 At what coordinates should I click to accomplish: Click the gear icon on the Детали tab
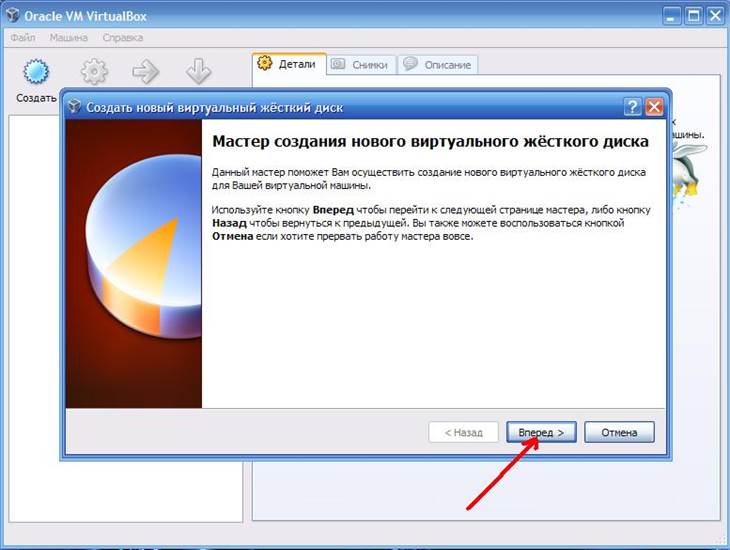(x=264, y=63)
